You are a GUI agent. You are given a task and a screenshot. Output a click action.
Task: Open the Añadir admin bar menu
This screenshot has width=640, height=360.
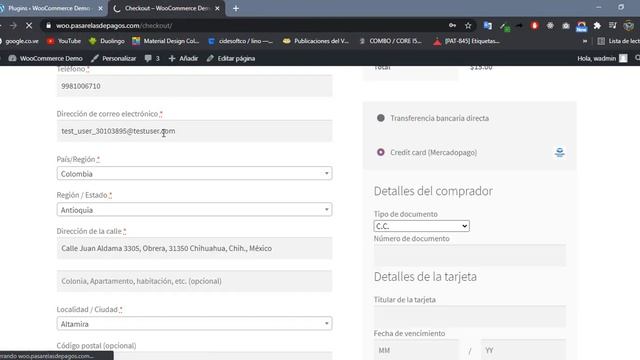pyautogui.click(x=183, y=58)
